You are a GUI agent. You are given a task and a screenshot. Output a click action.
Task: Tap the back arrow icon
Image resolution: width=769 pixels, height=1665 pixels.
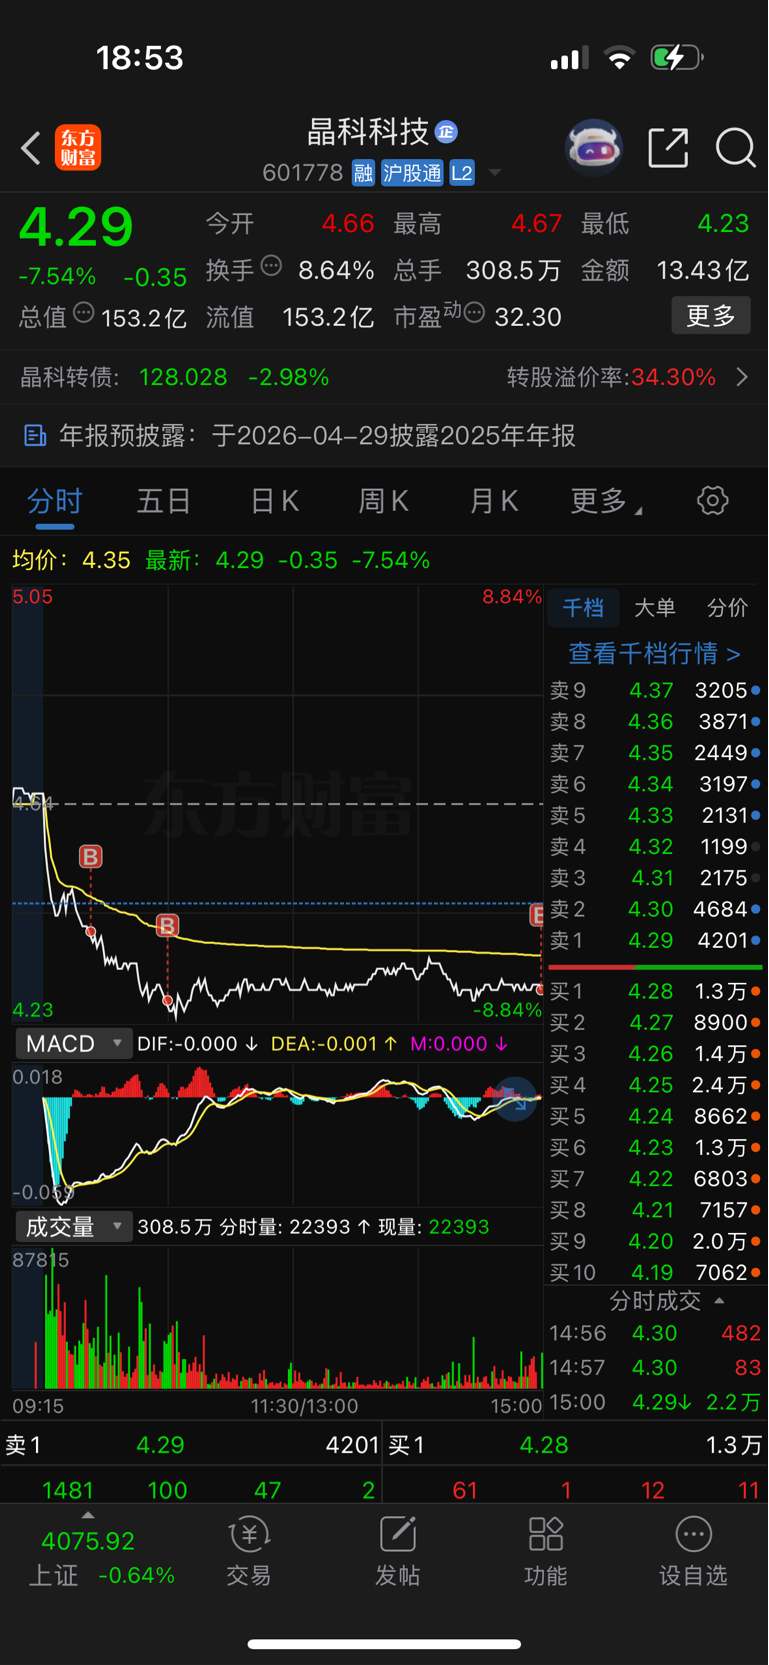pyautogui.click(x=30, y=148)
